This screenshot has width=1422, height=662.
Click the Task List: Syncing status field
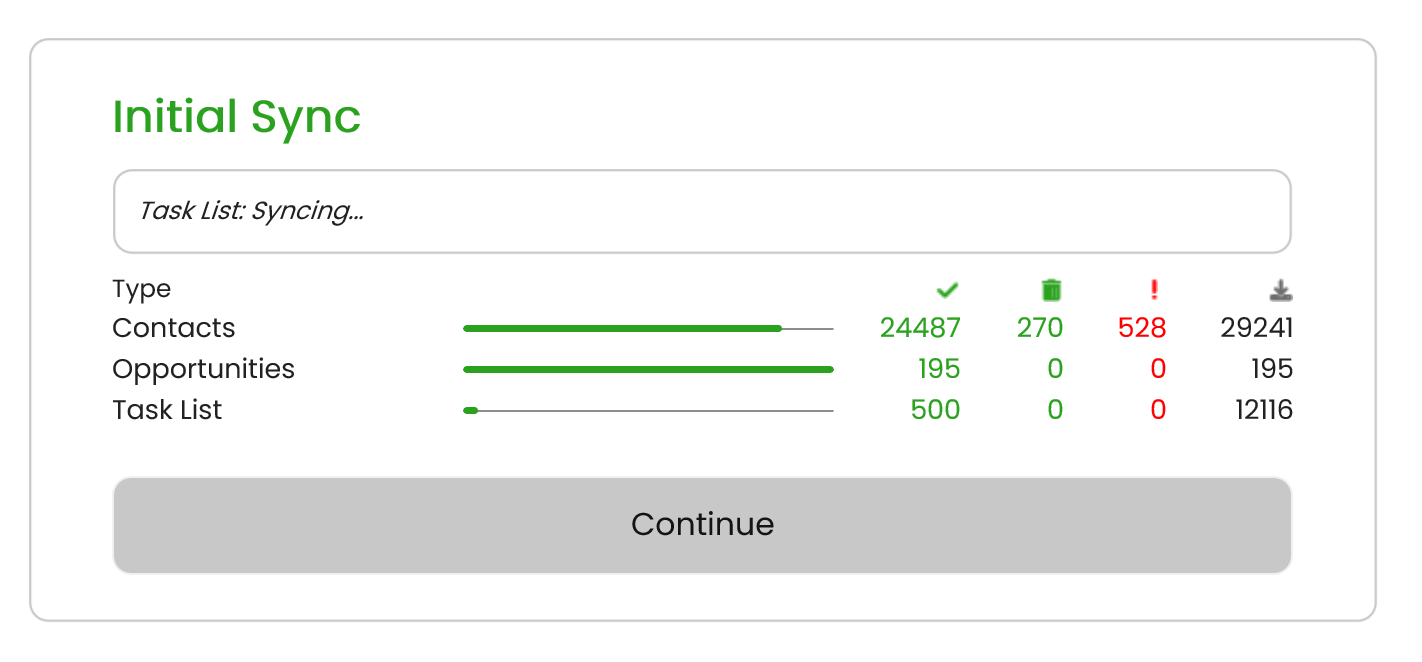pos(702,211)
